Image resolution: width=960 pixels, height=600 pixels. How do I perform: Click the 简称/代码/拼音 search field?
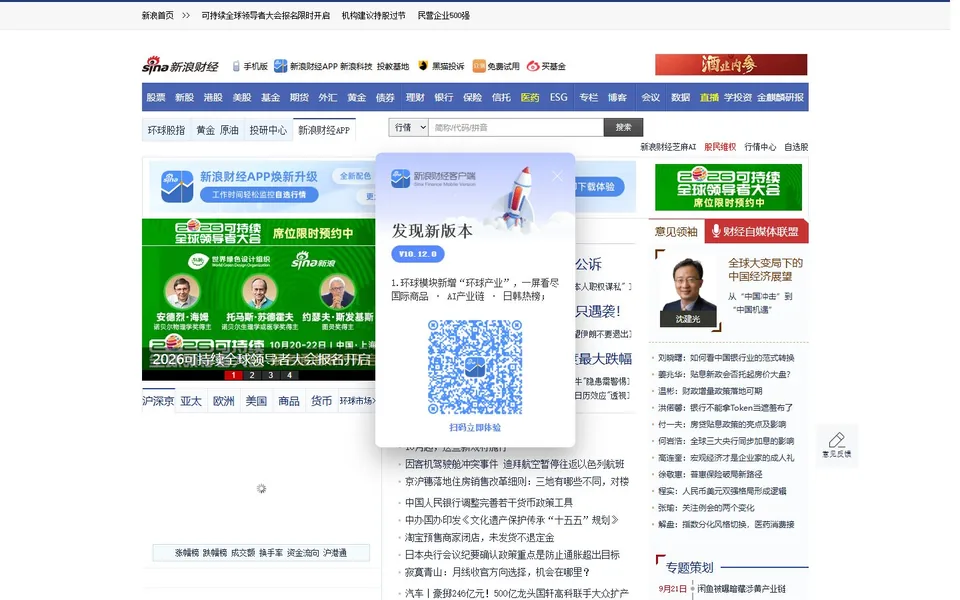[x=516, y=127]
